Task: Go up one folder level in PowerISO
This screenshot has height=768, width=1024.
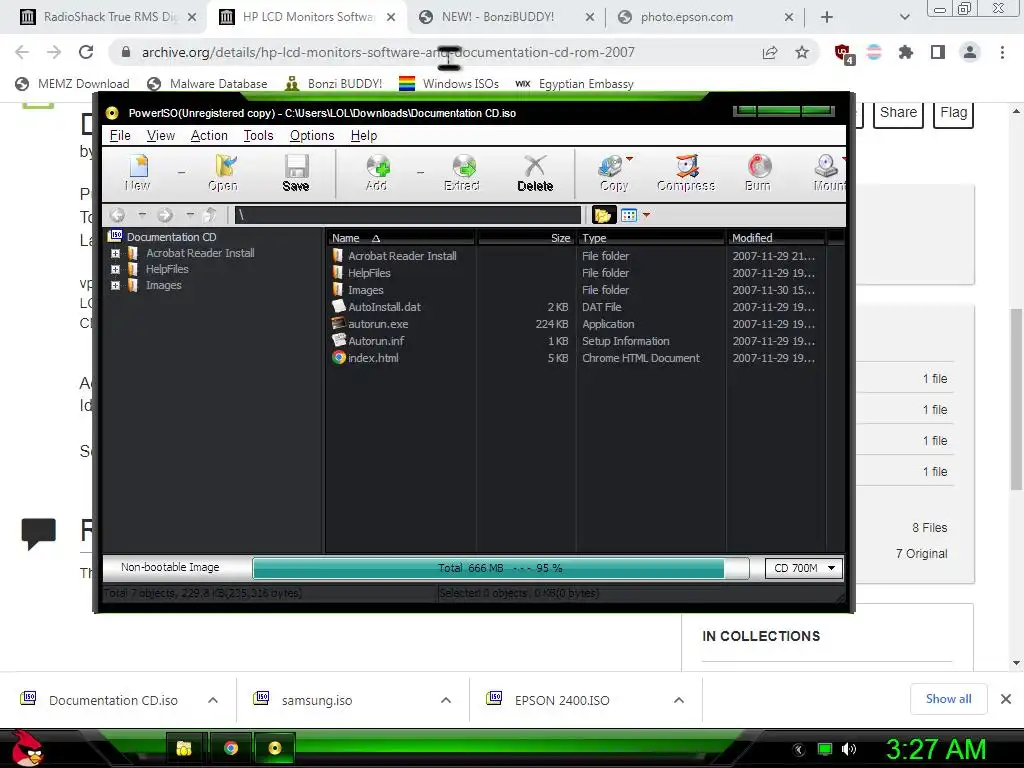Action: point(210,215)
